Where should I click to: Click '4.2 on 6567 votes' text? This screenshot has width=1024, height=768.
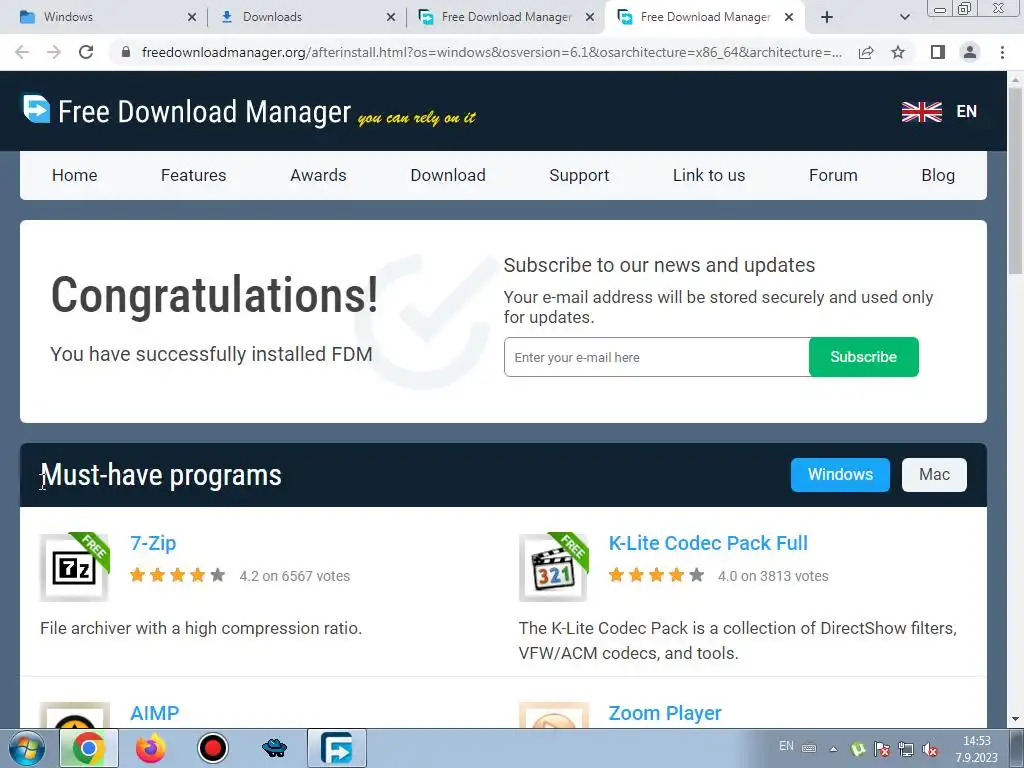(295, 576)
